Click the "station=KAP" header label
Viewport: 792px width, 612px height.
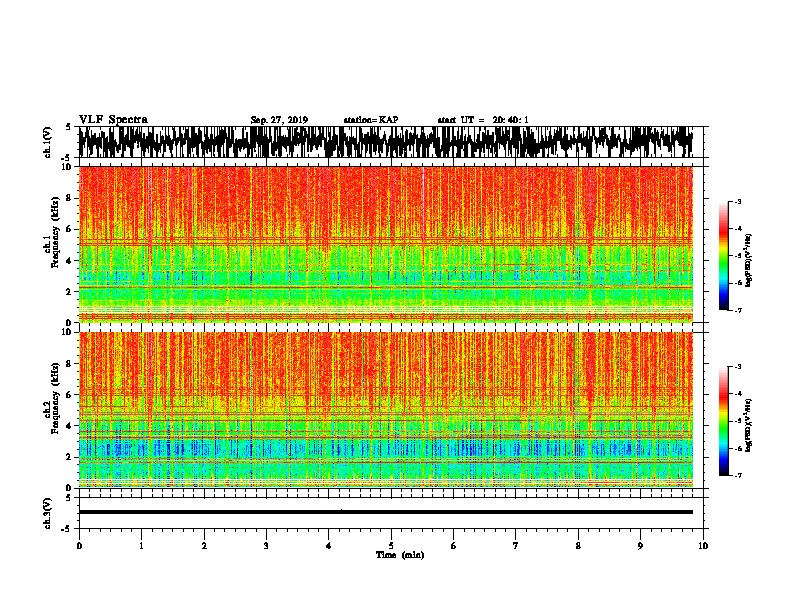pyautogui.click(x=371, y=120)
